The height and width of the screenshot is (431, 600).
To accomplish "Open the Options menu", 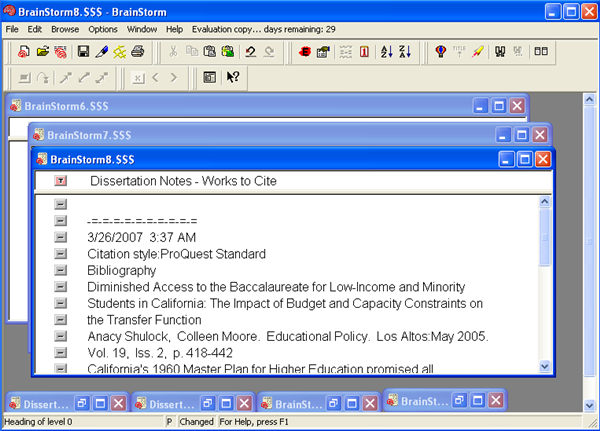I will click(x=103, y=29).
